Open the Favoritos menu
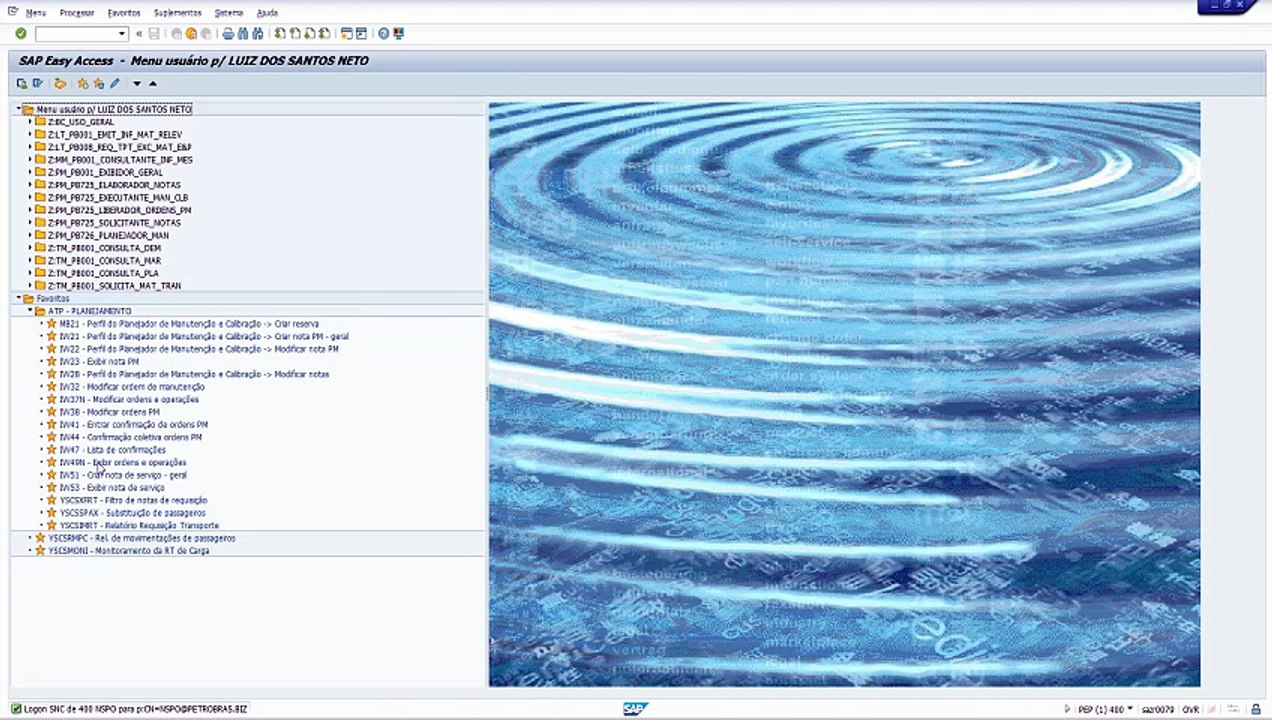 124,13
